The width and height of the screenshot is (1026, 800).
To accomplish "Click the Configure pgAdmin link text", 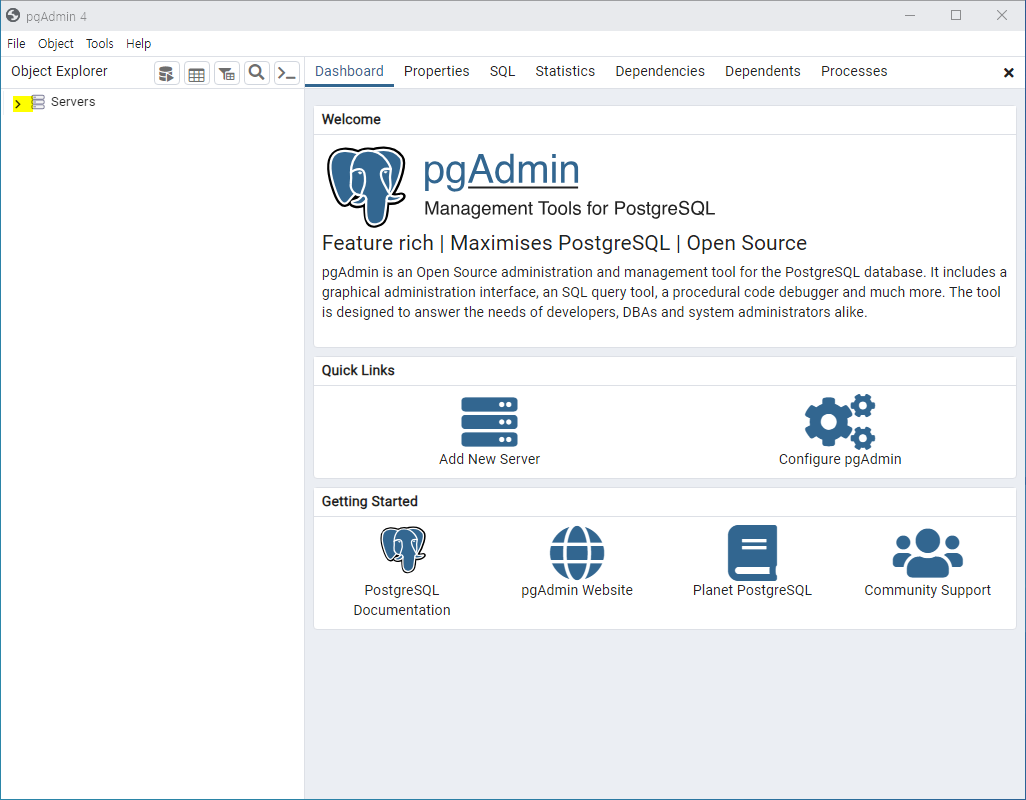I will [x=840, y=459].
